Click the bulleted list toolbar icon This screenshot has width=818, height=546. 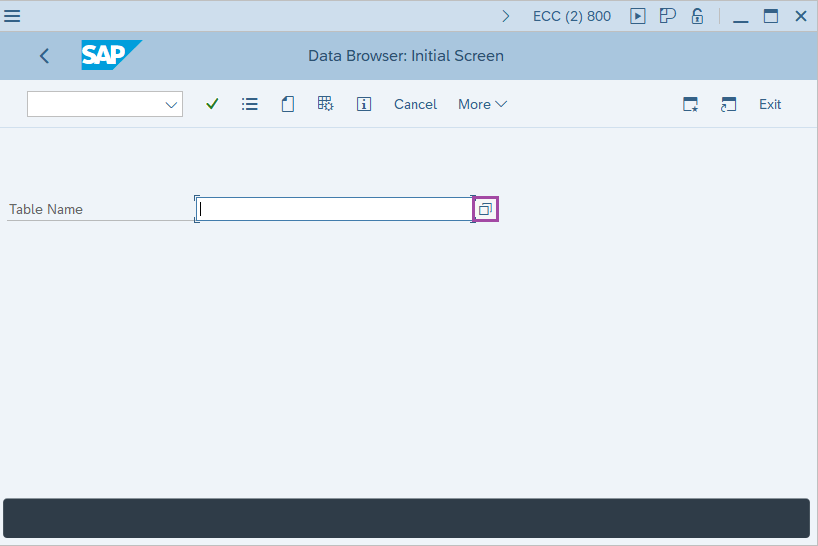(250, 104)
